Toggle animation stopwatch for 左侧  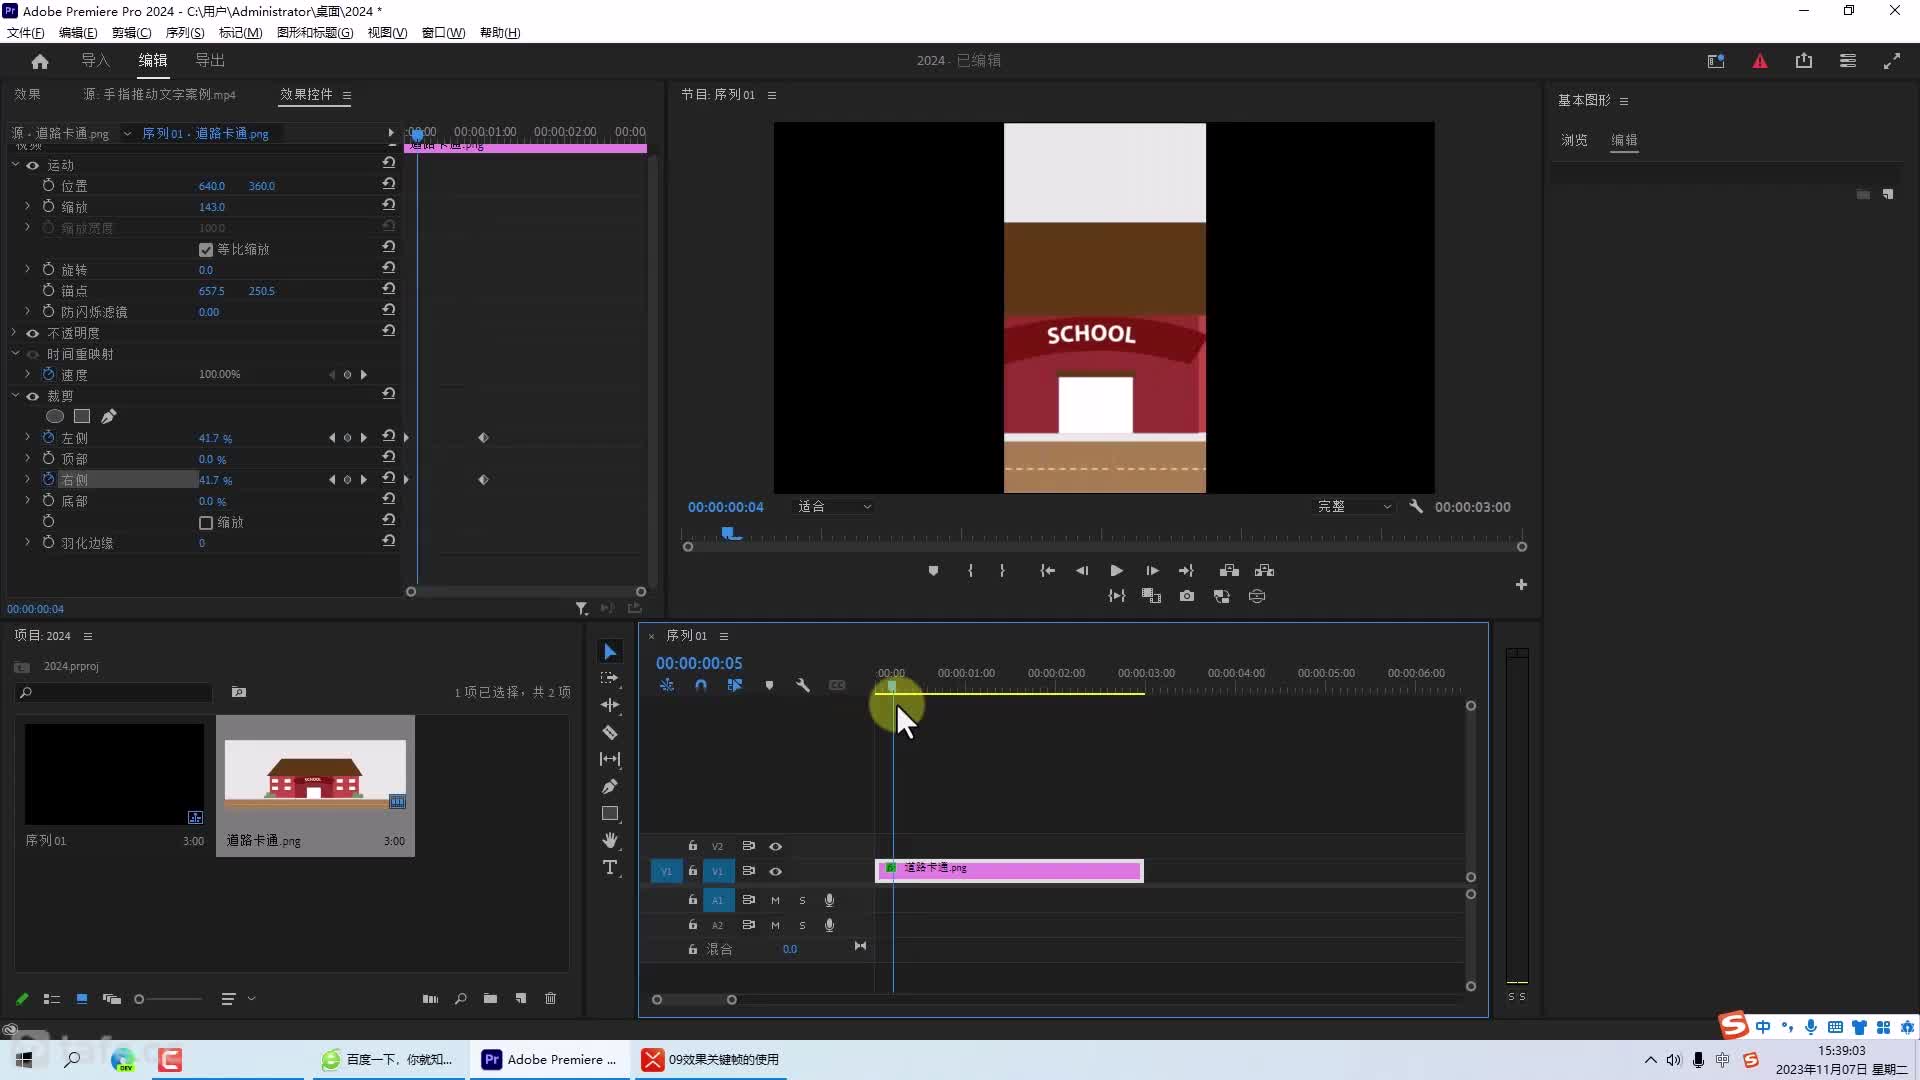(x=48, y=437)
